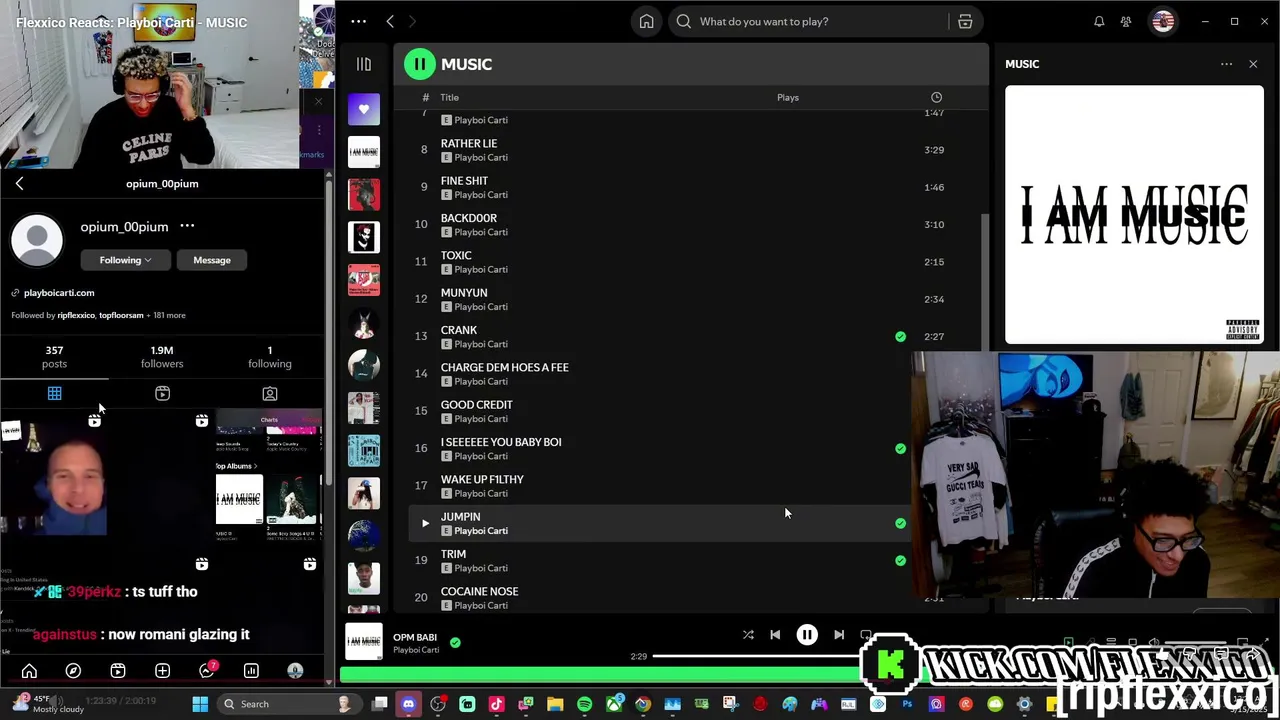The height and width of the screenshot is (720, 1280).
Task: Pause playback in the player bar
Action: 807,635
